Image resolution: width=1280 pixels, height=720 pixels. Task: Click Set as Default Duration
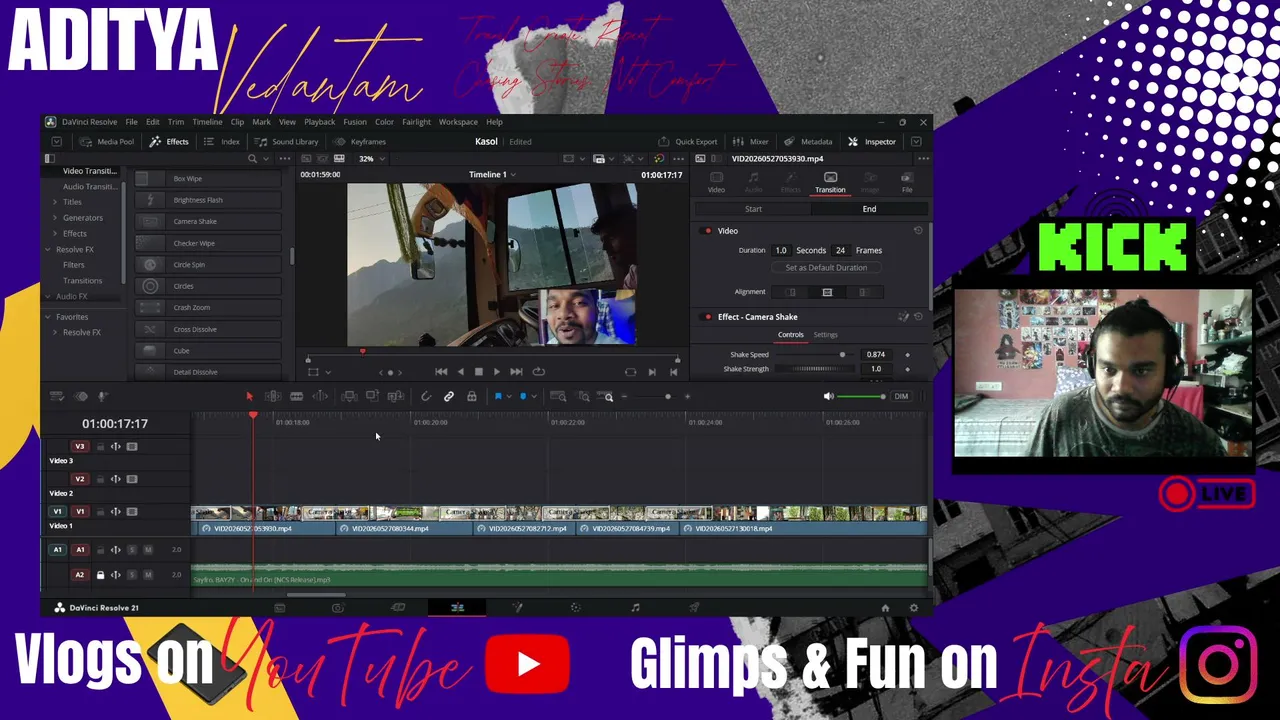pos(826,268)
